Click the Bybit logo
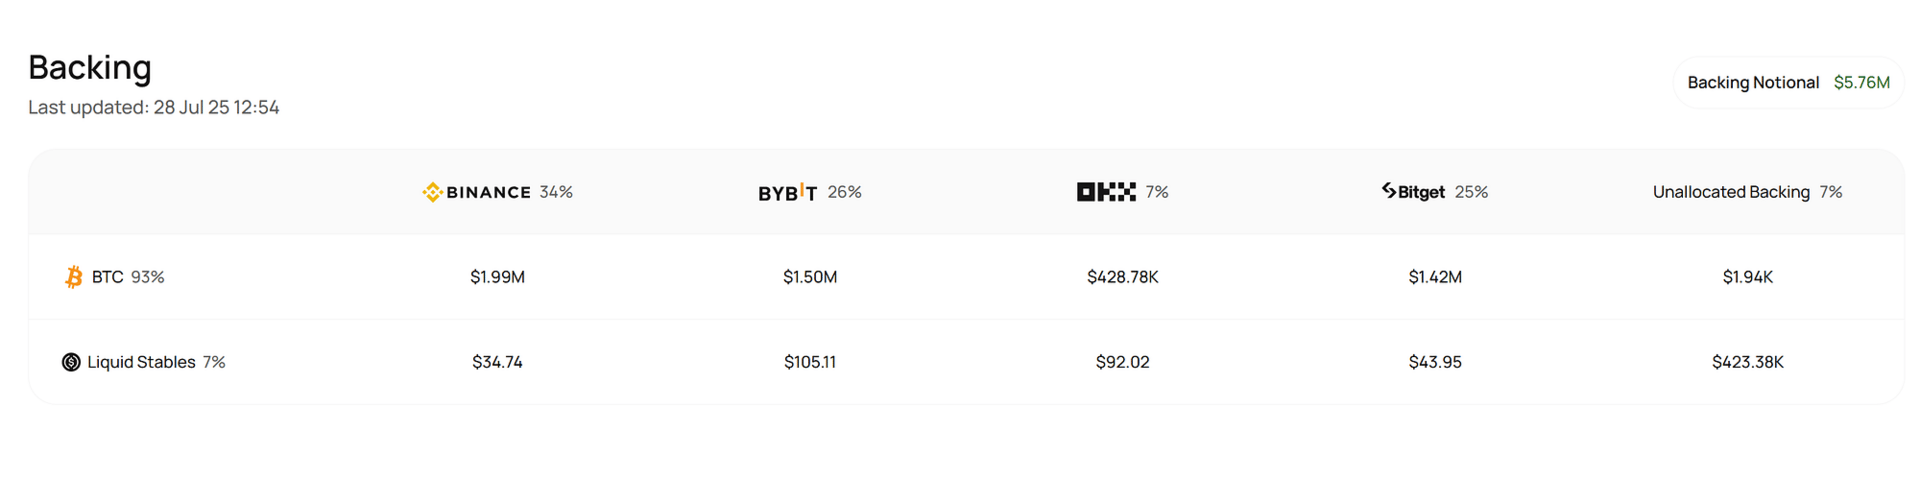Screen dimensions: 1920x479 [x=787, y=192]
